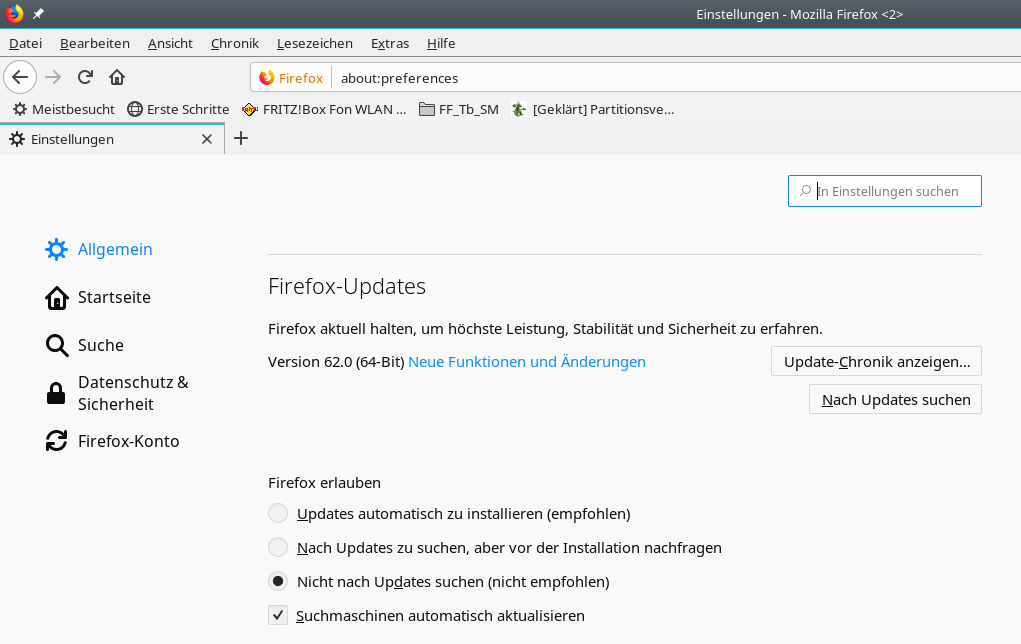Screen dimensions: 1021x644
Task: Click the back navigation arrow
Action: point(20,77)
